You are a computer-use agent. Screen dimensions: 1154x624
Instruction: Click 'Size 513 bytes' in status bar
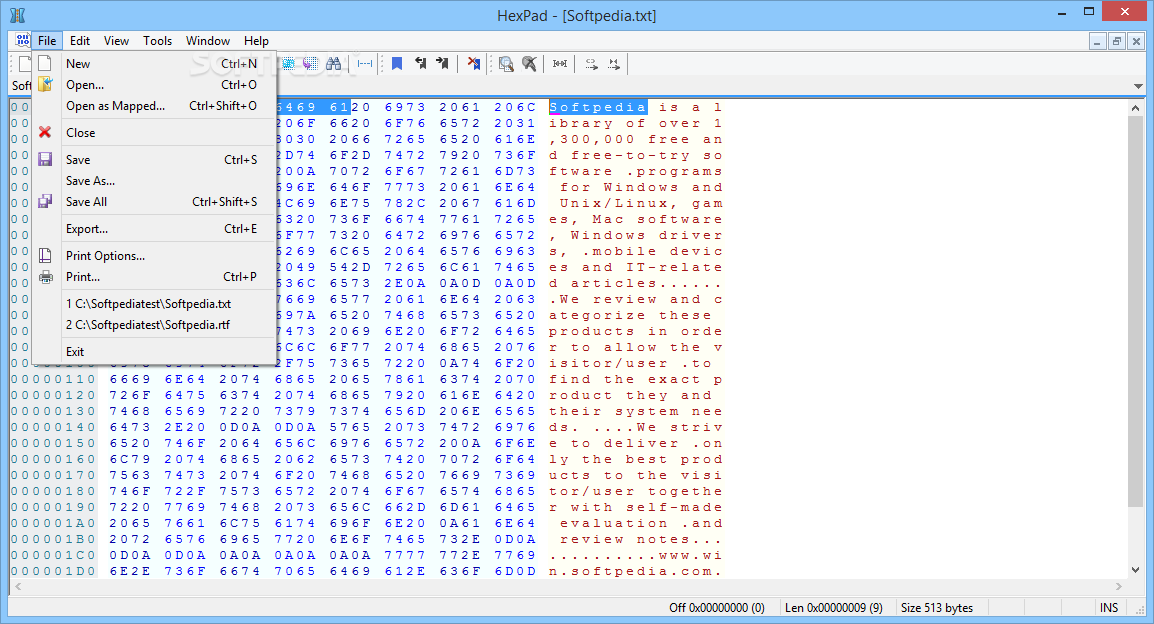coord(937,608)
